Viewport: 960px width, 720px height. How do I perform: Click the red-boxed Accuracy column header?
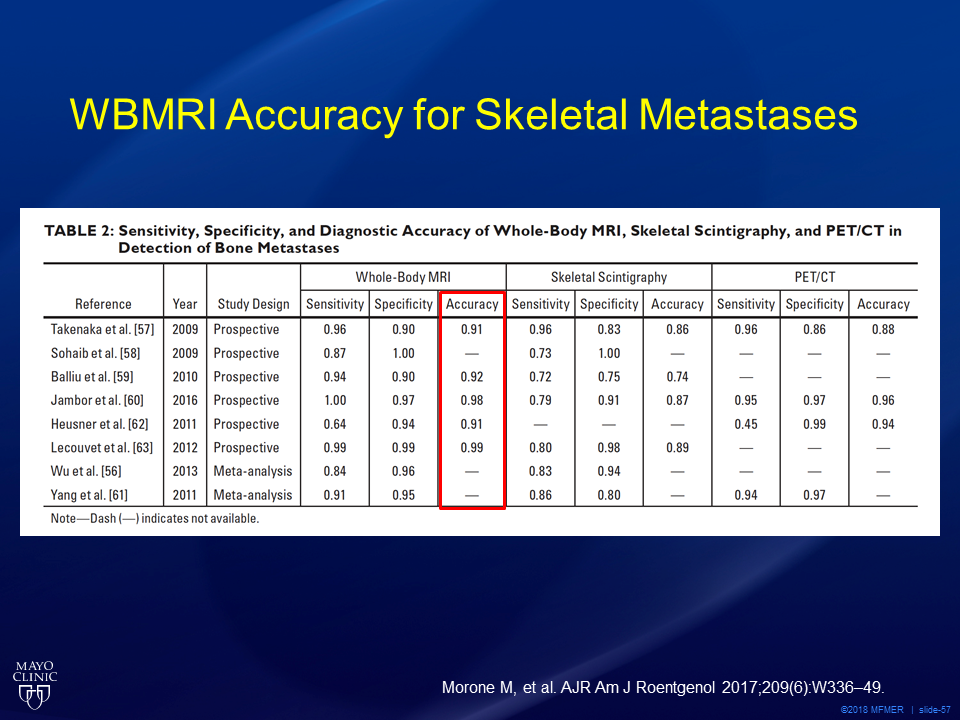click(472, 304)
